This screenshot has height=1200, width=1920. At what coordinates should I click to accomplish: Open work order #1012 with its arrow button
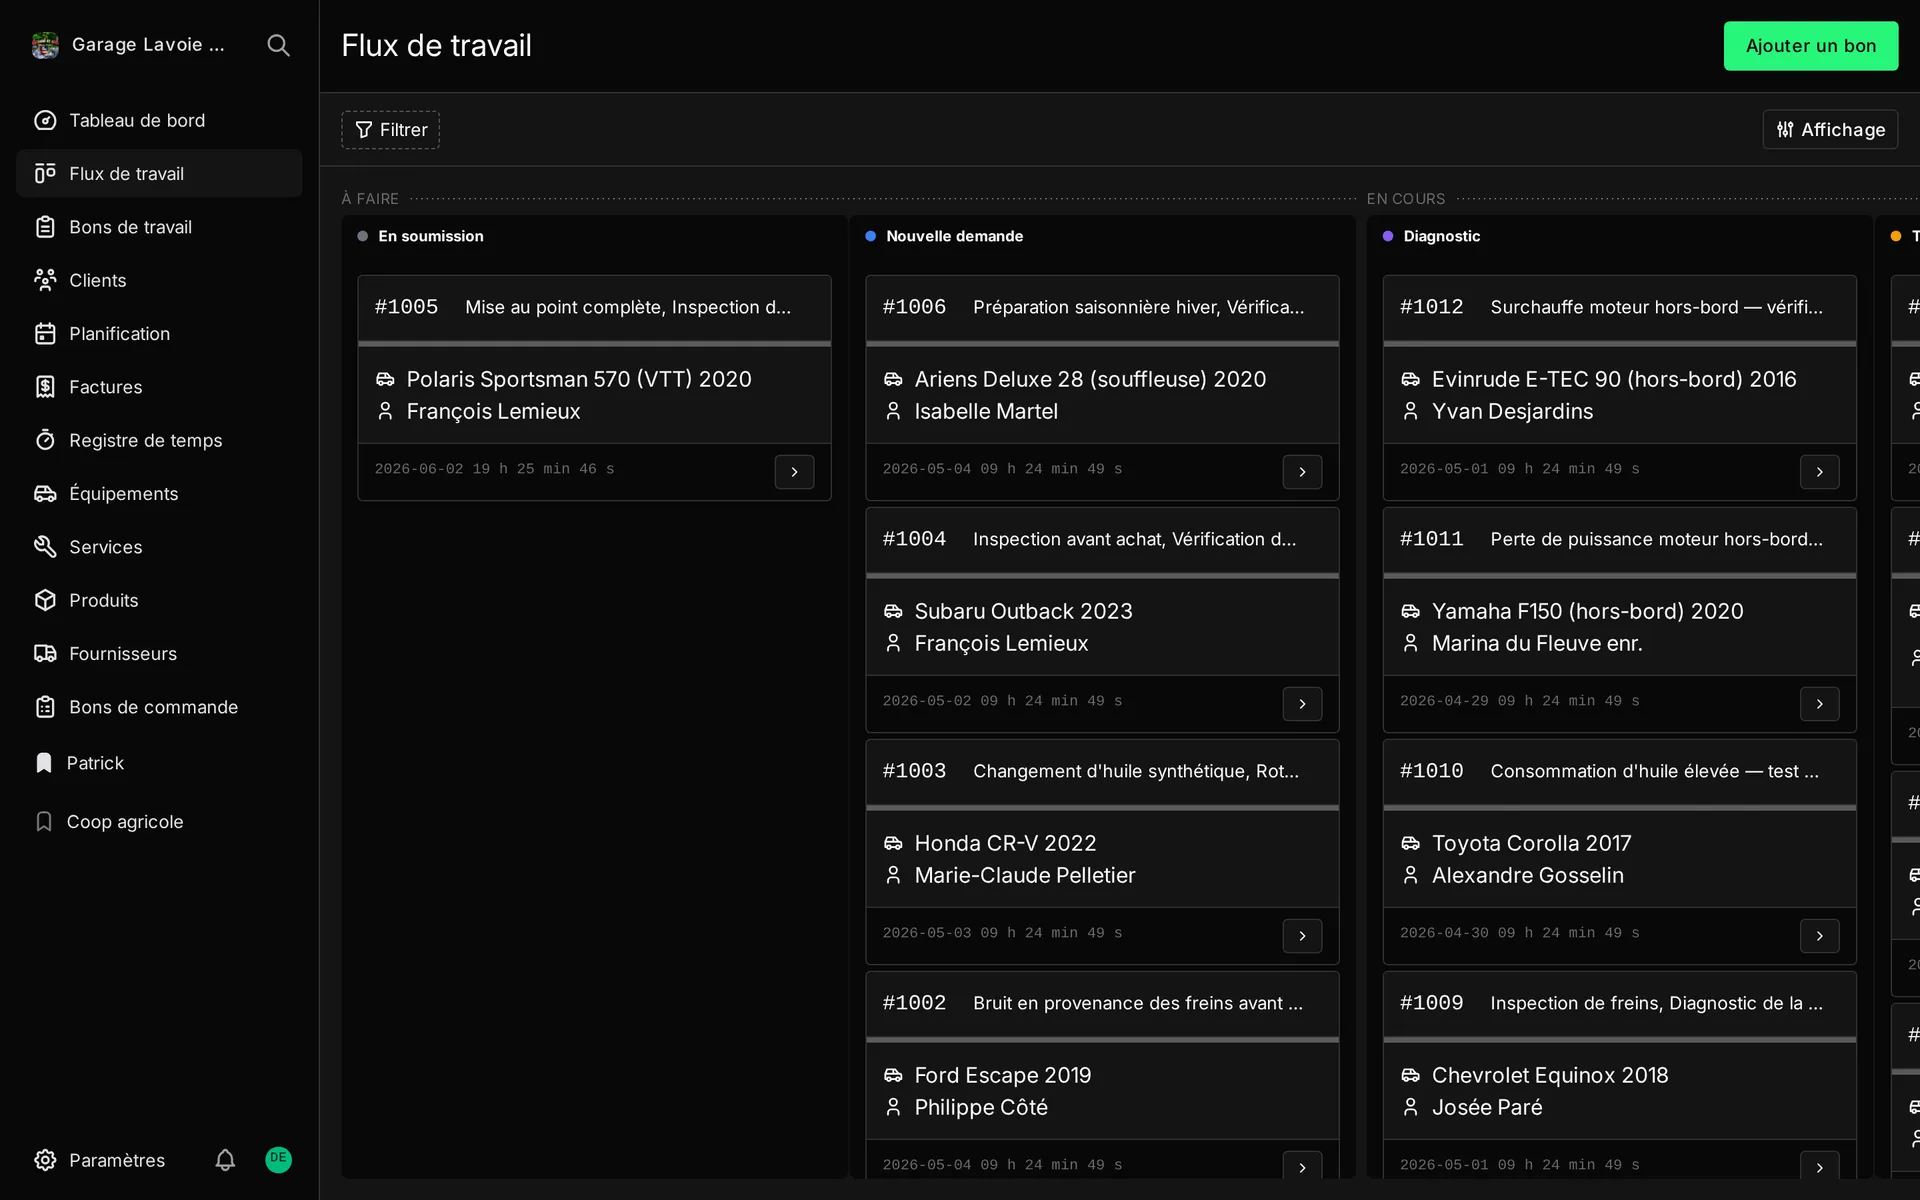pos(1819,472)
